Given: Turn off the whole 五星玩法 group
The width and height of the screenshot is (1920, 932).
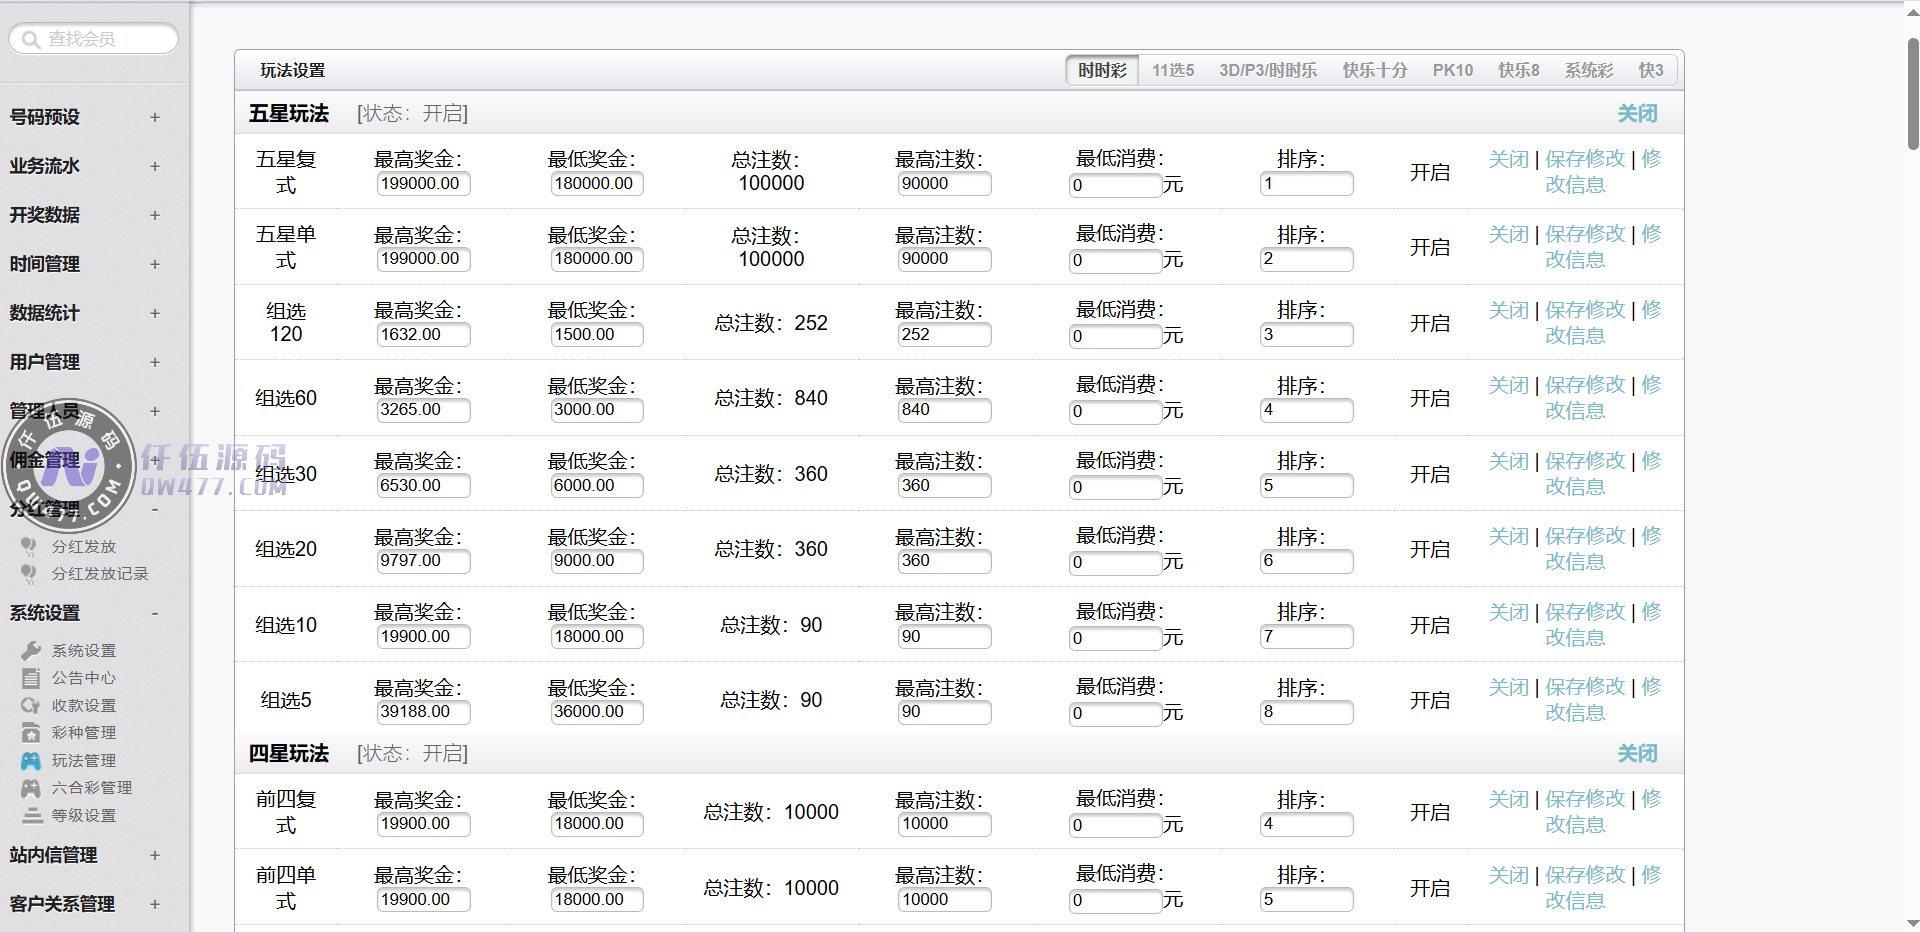Looking at the screenshot, I should (x=1637, y=114).
